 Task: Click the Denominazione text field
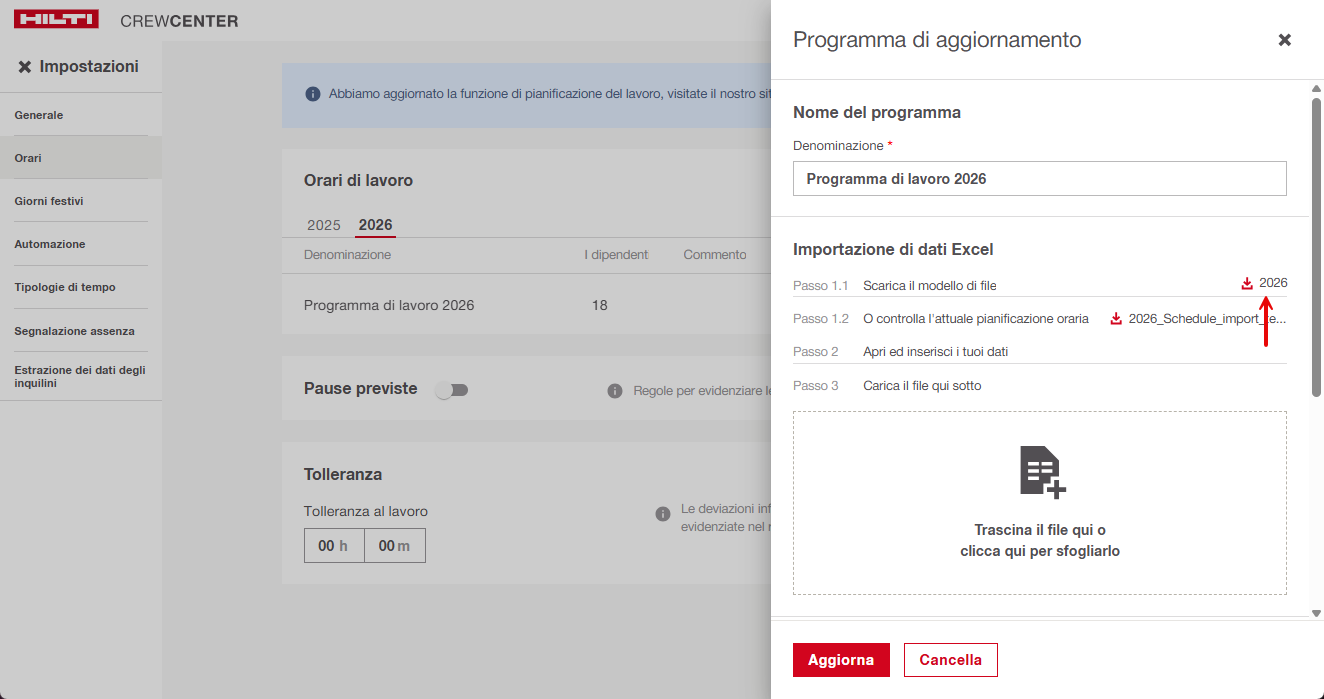[1039, 179]
